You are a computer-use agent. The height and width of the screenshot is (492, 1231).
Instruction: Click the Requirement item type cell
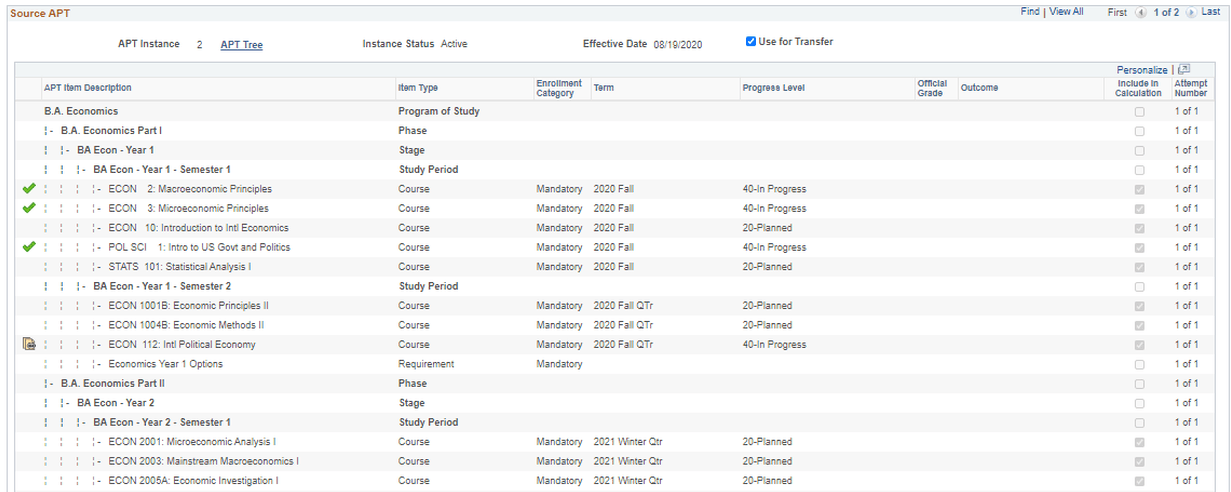point(426,364)
